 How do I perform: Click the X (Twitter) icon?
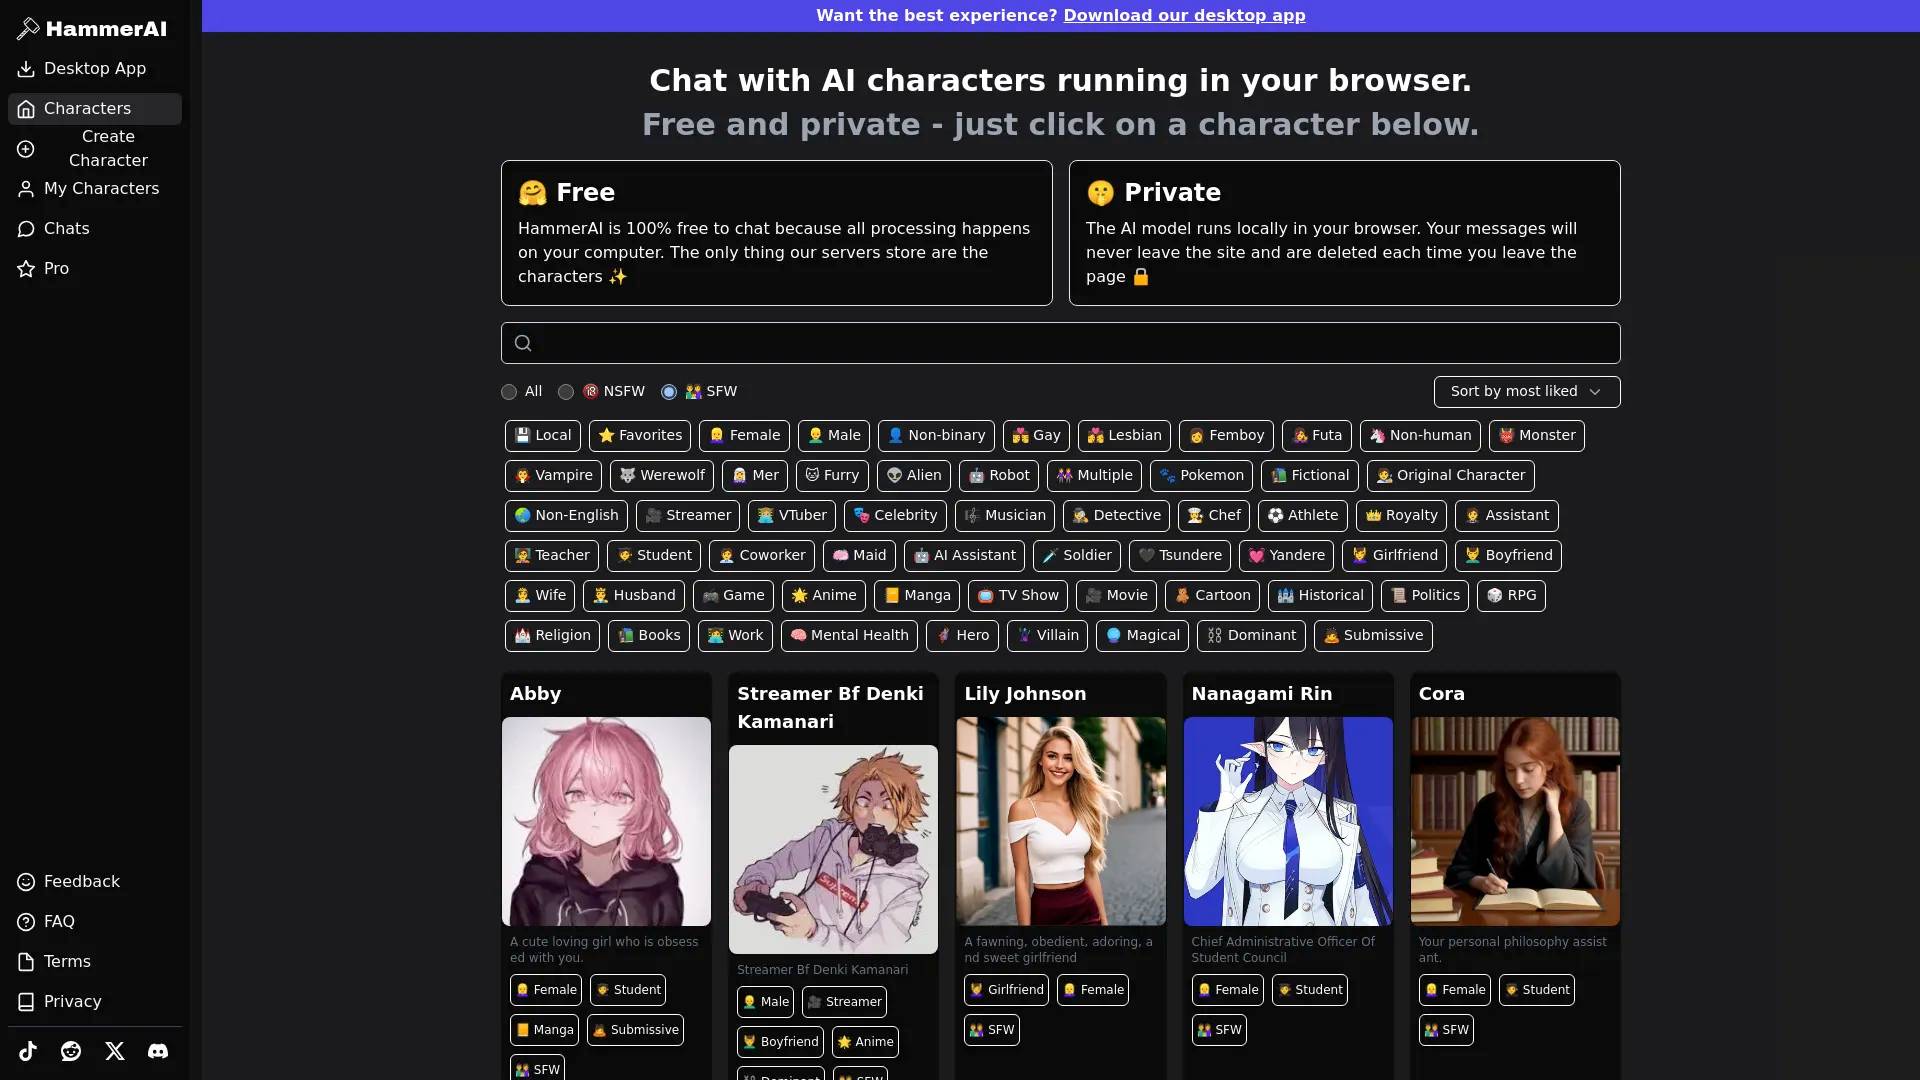coord(115,1051)
